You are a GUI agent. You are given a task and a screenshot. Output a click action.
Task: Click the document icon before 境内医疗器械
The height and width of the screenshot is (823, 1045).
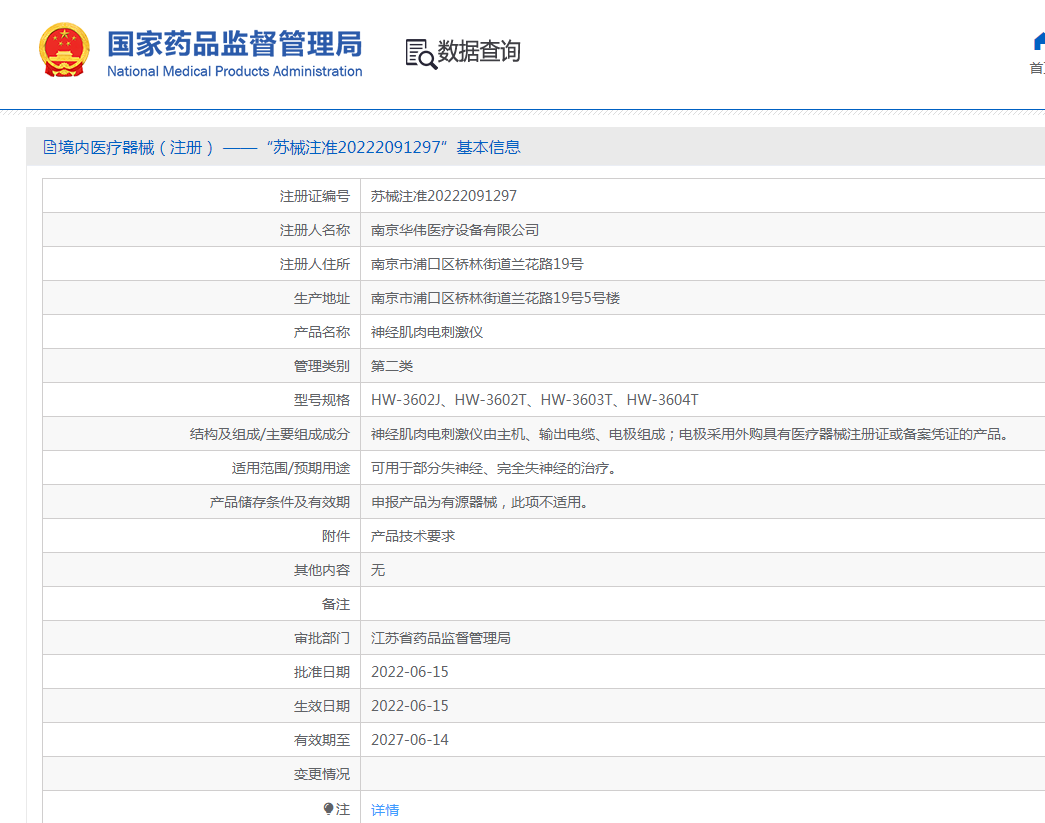click(50, 147)
